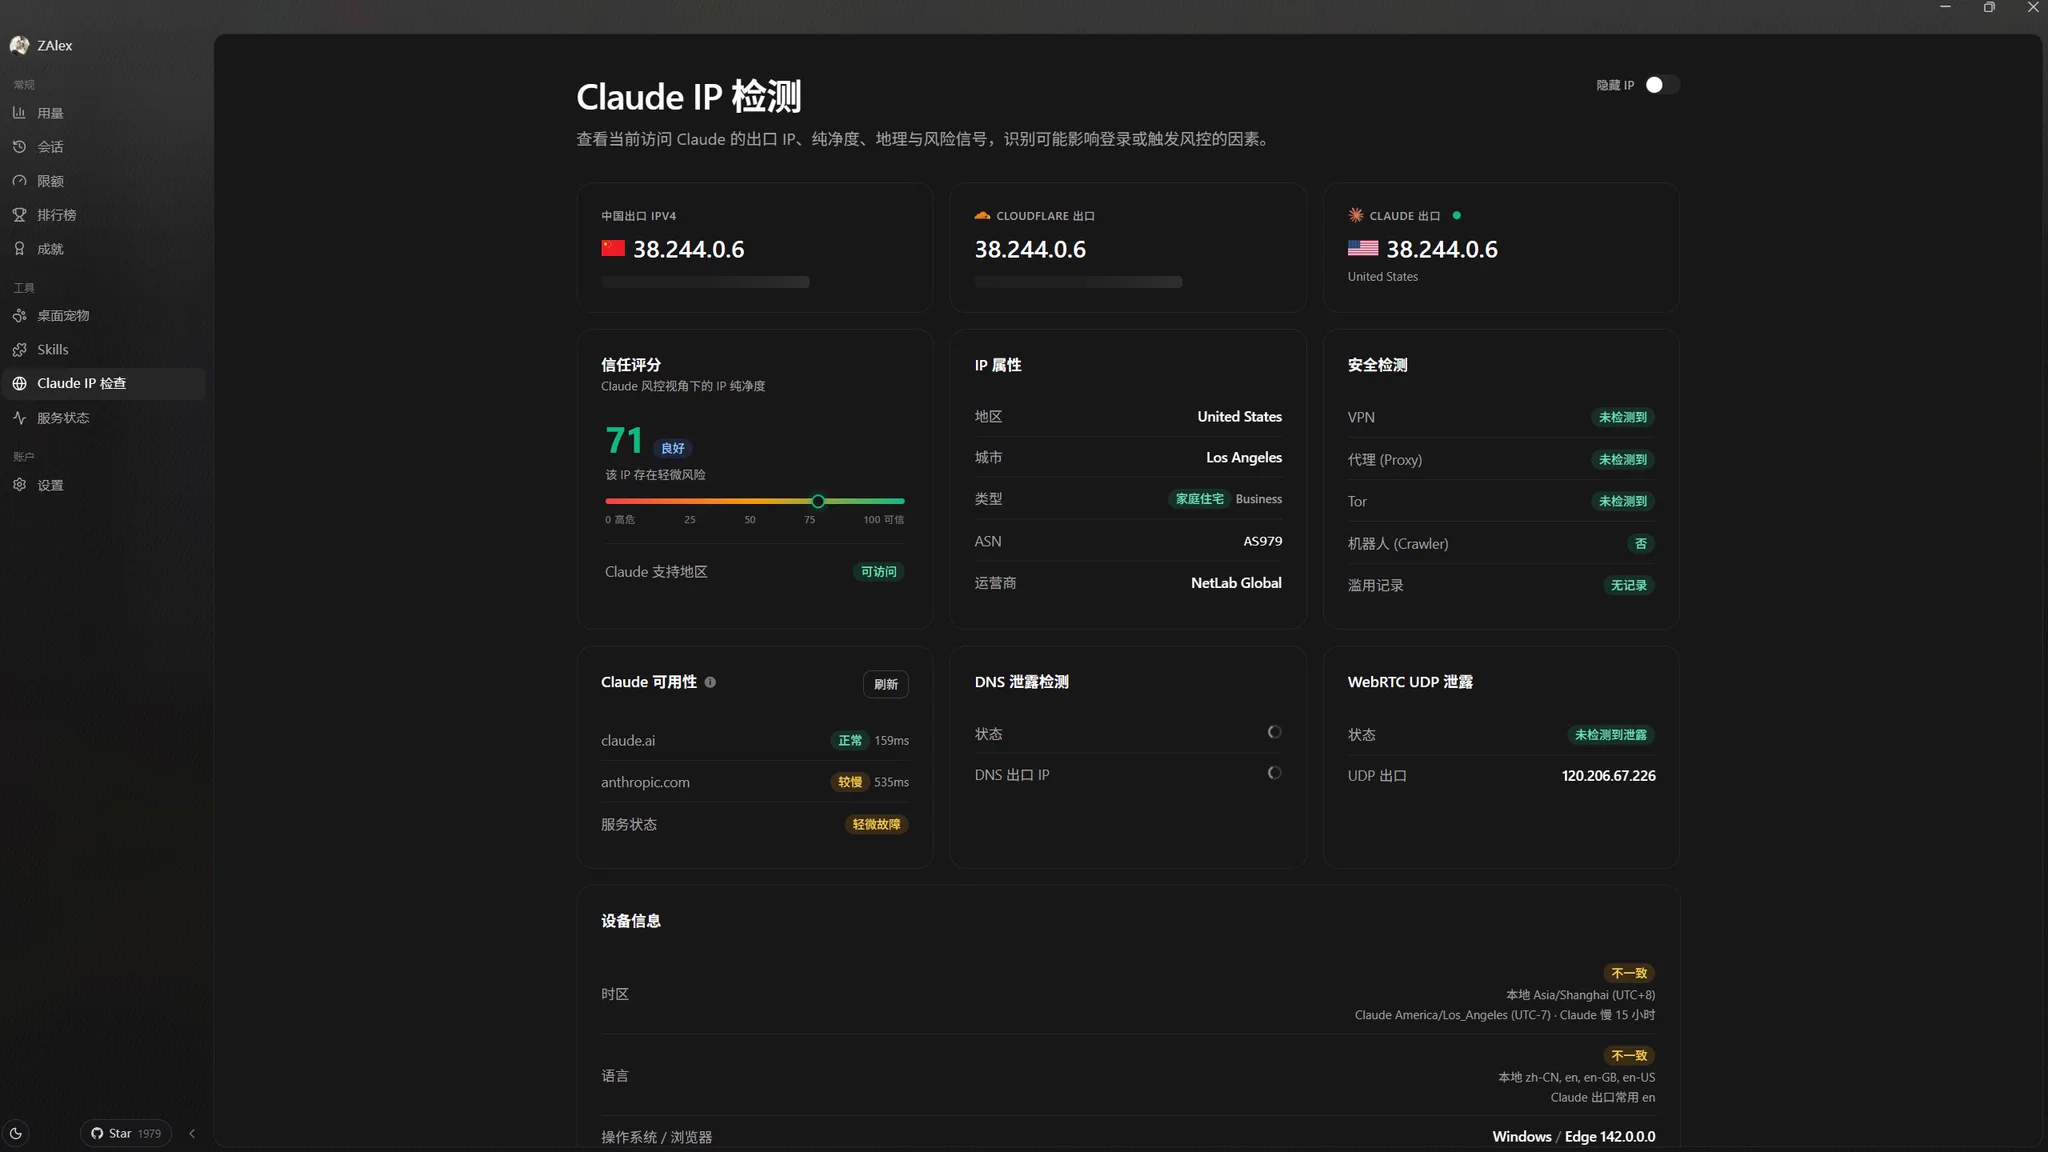Click the Windows / Edge 142.0.0.0 value
This screenshot has height=1152, width=2048.
(x=1573, y=1137)
